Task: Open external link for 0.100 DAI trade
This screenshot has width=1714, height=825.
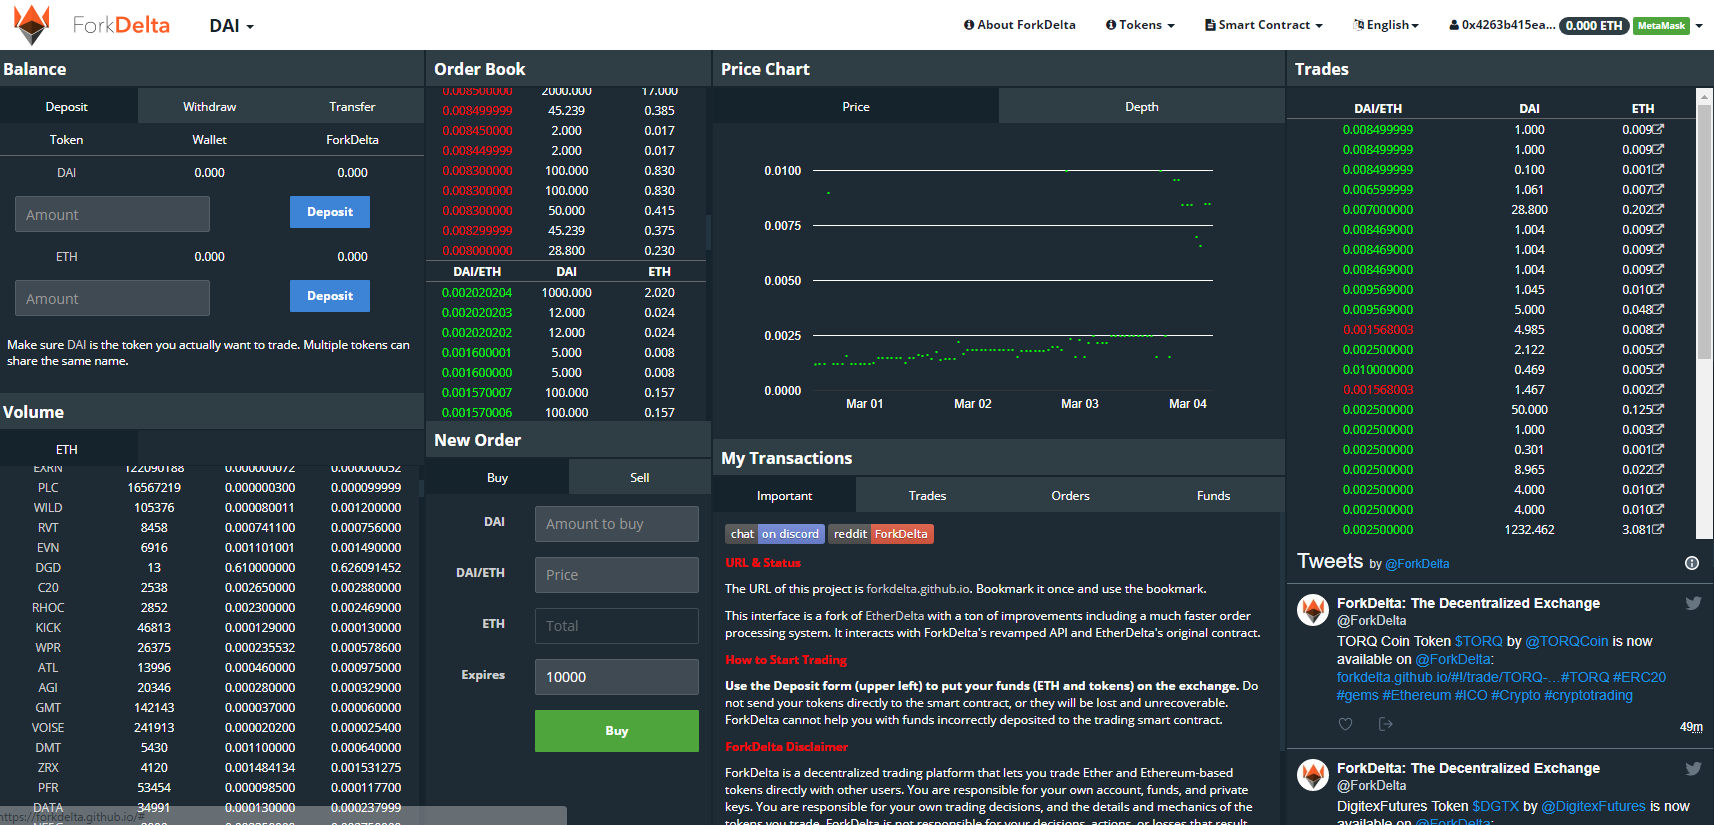Action: click(1658, 169)
